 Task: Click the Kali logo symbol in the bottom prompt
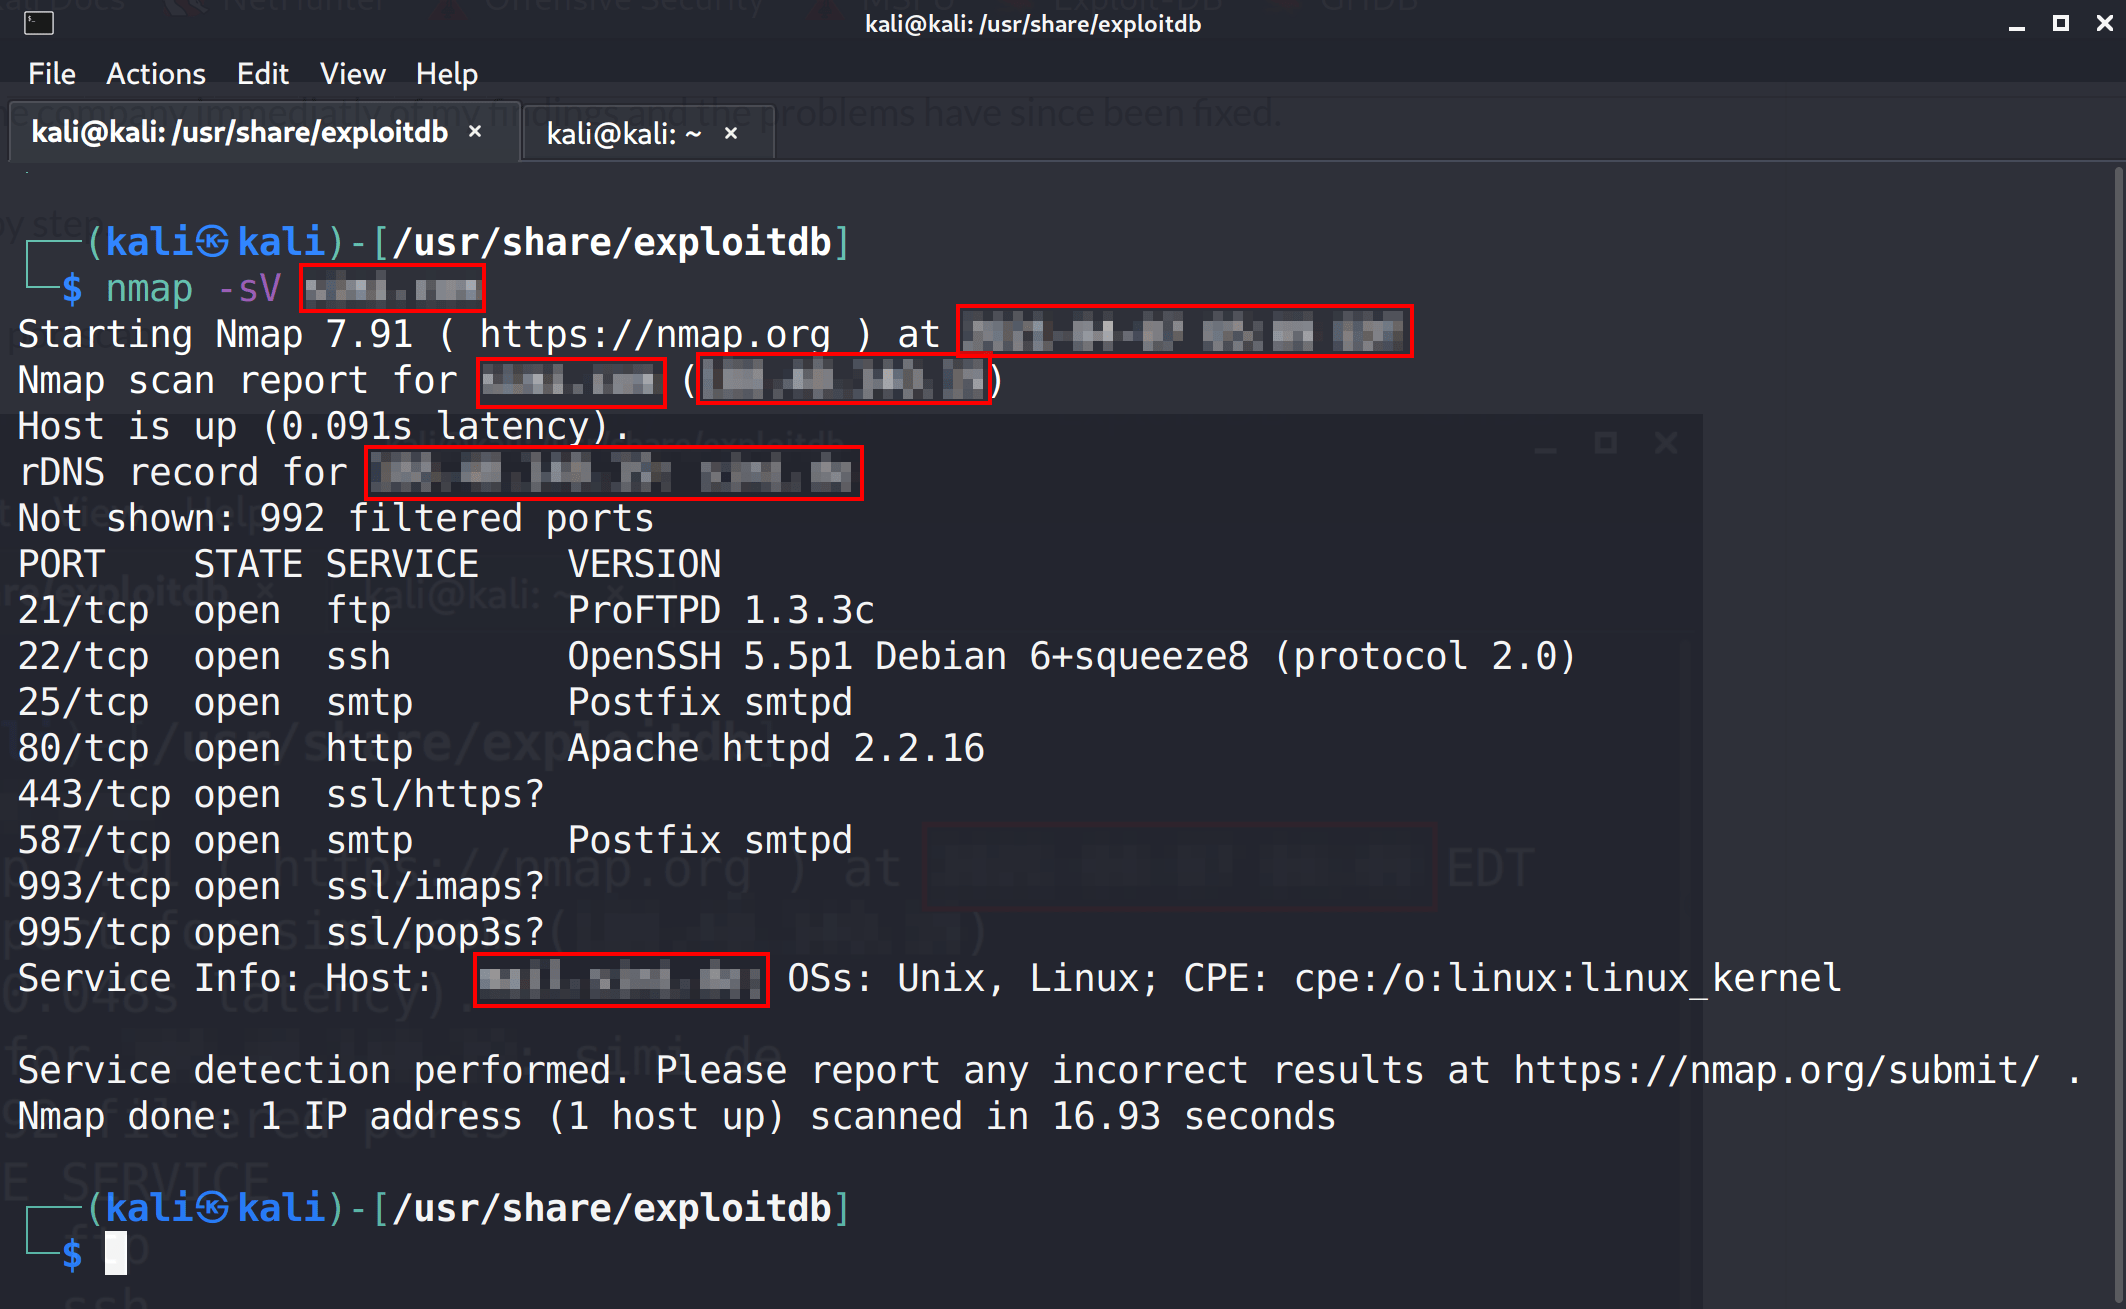[212, 1208]
